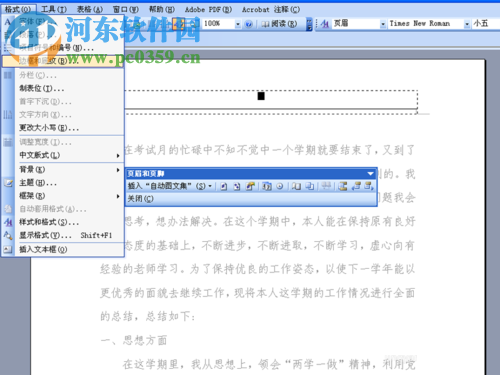Click the toolbar options chevron after 阅读
The height and width of the screenshot is (375, 500).
309,24
